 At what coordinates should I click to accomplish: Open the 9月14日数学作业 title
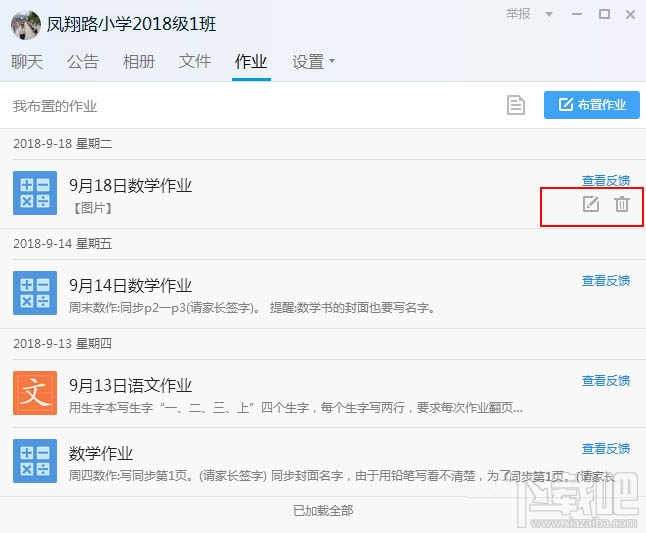130,285
